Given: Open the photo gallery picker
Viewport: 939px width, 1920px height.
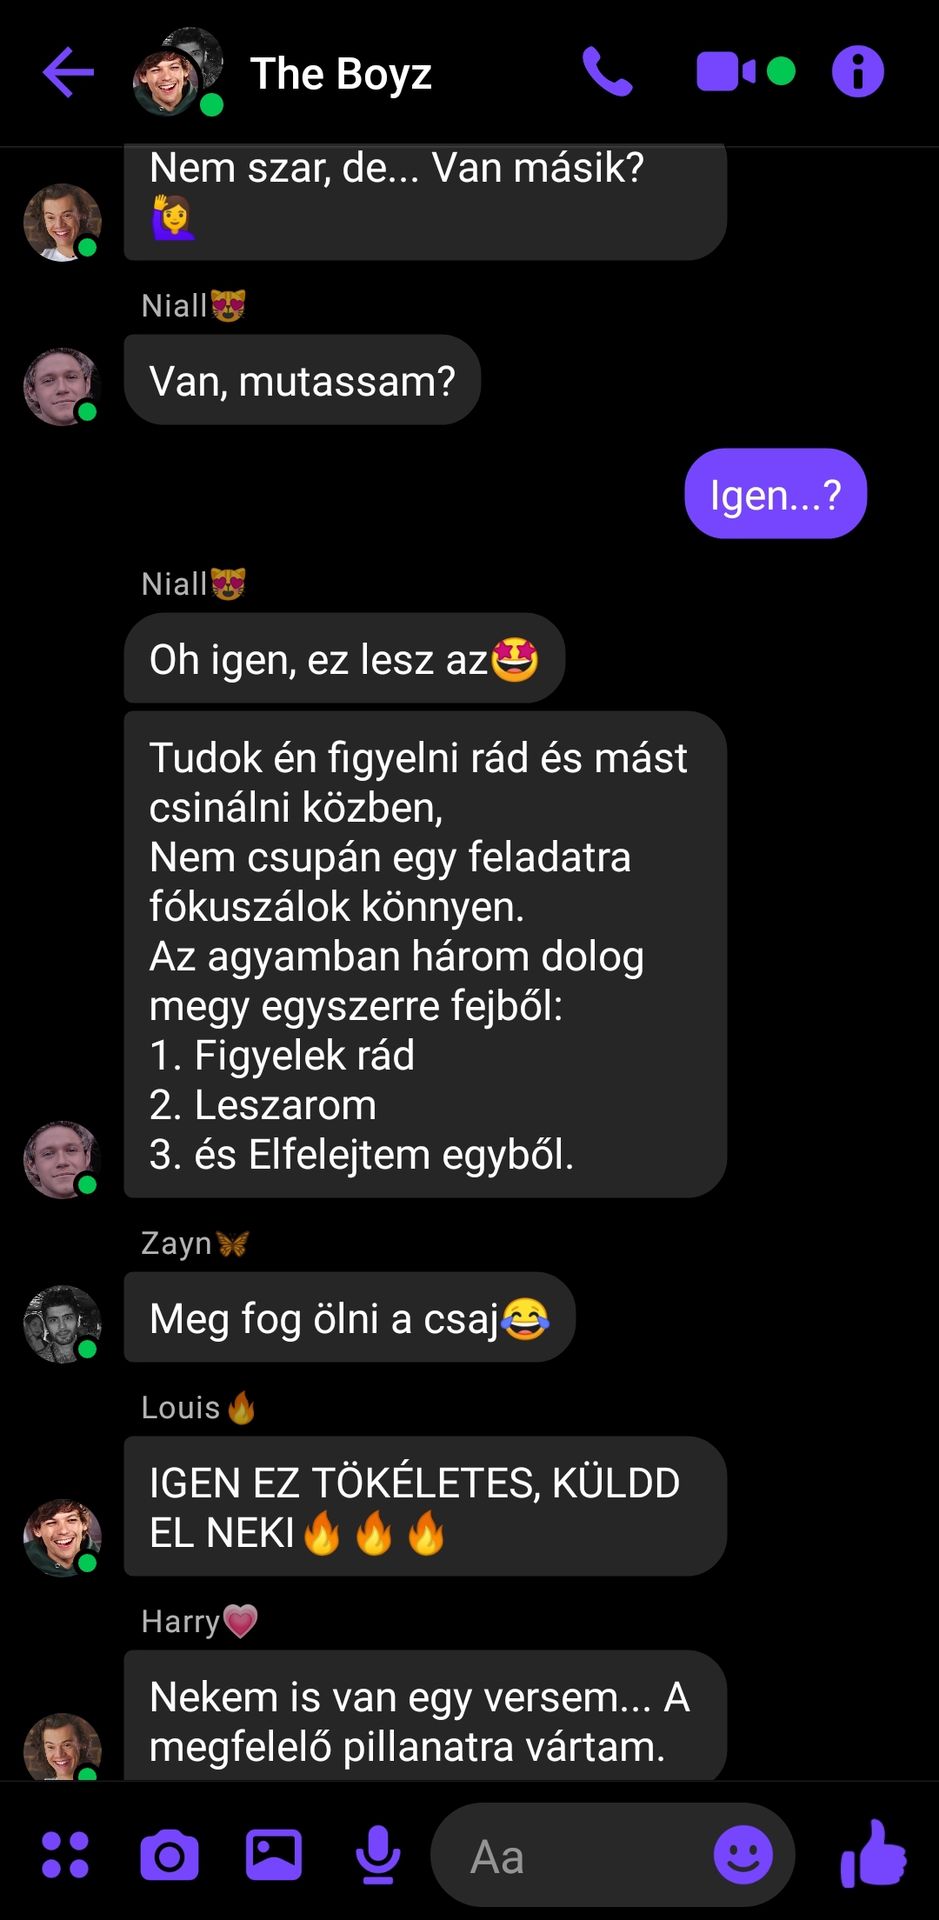Looking at the screenshot, I should click(274, 1855).
